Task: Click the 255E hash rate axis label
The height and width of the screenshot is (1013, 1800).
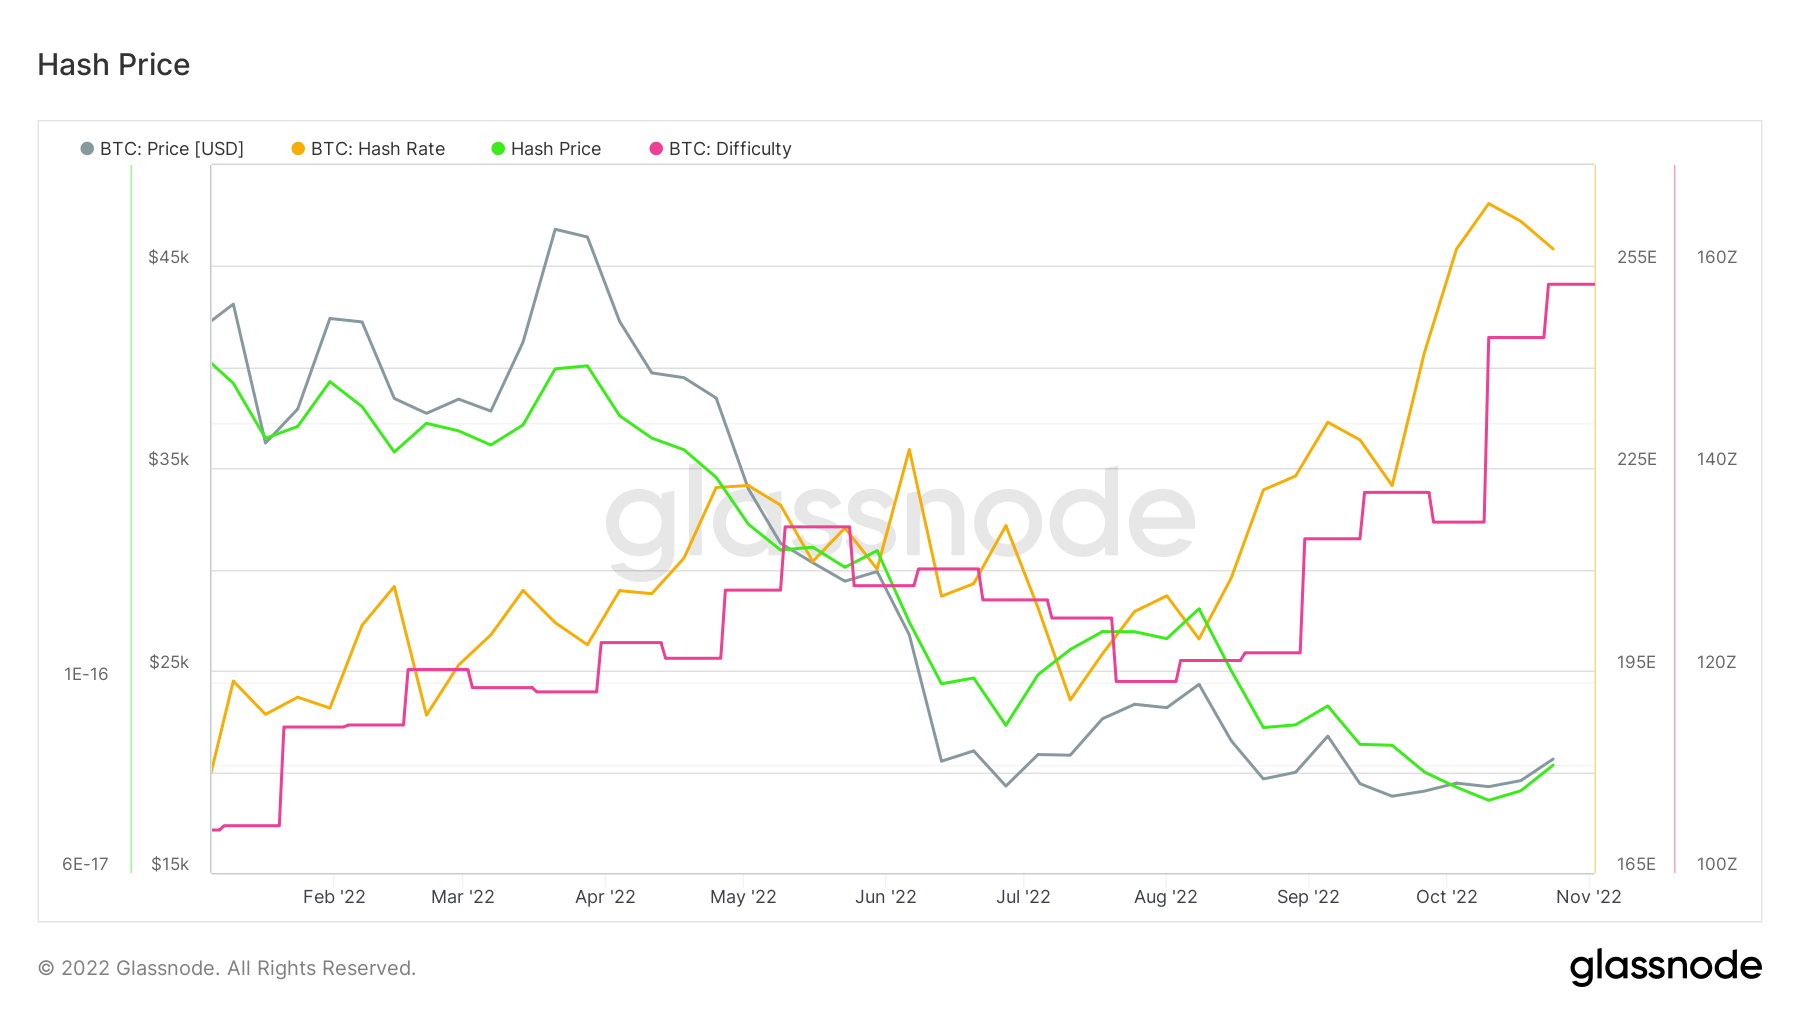Action: (x=1637, y=257)
